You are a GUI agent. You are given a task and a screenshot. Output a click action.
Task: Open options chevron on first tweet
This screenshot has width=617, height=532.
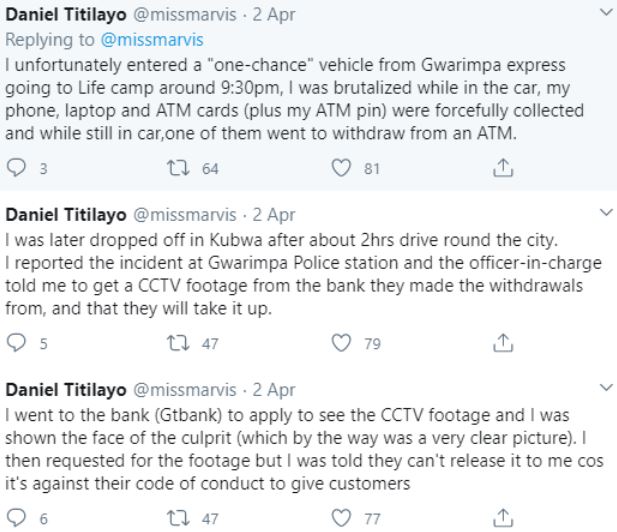pos(599,13)
